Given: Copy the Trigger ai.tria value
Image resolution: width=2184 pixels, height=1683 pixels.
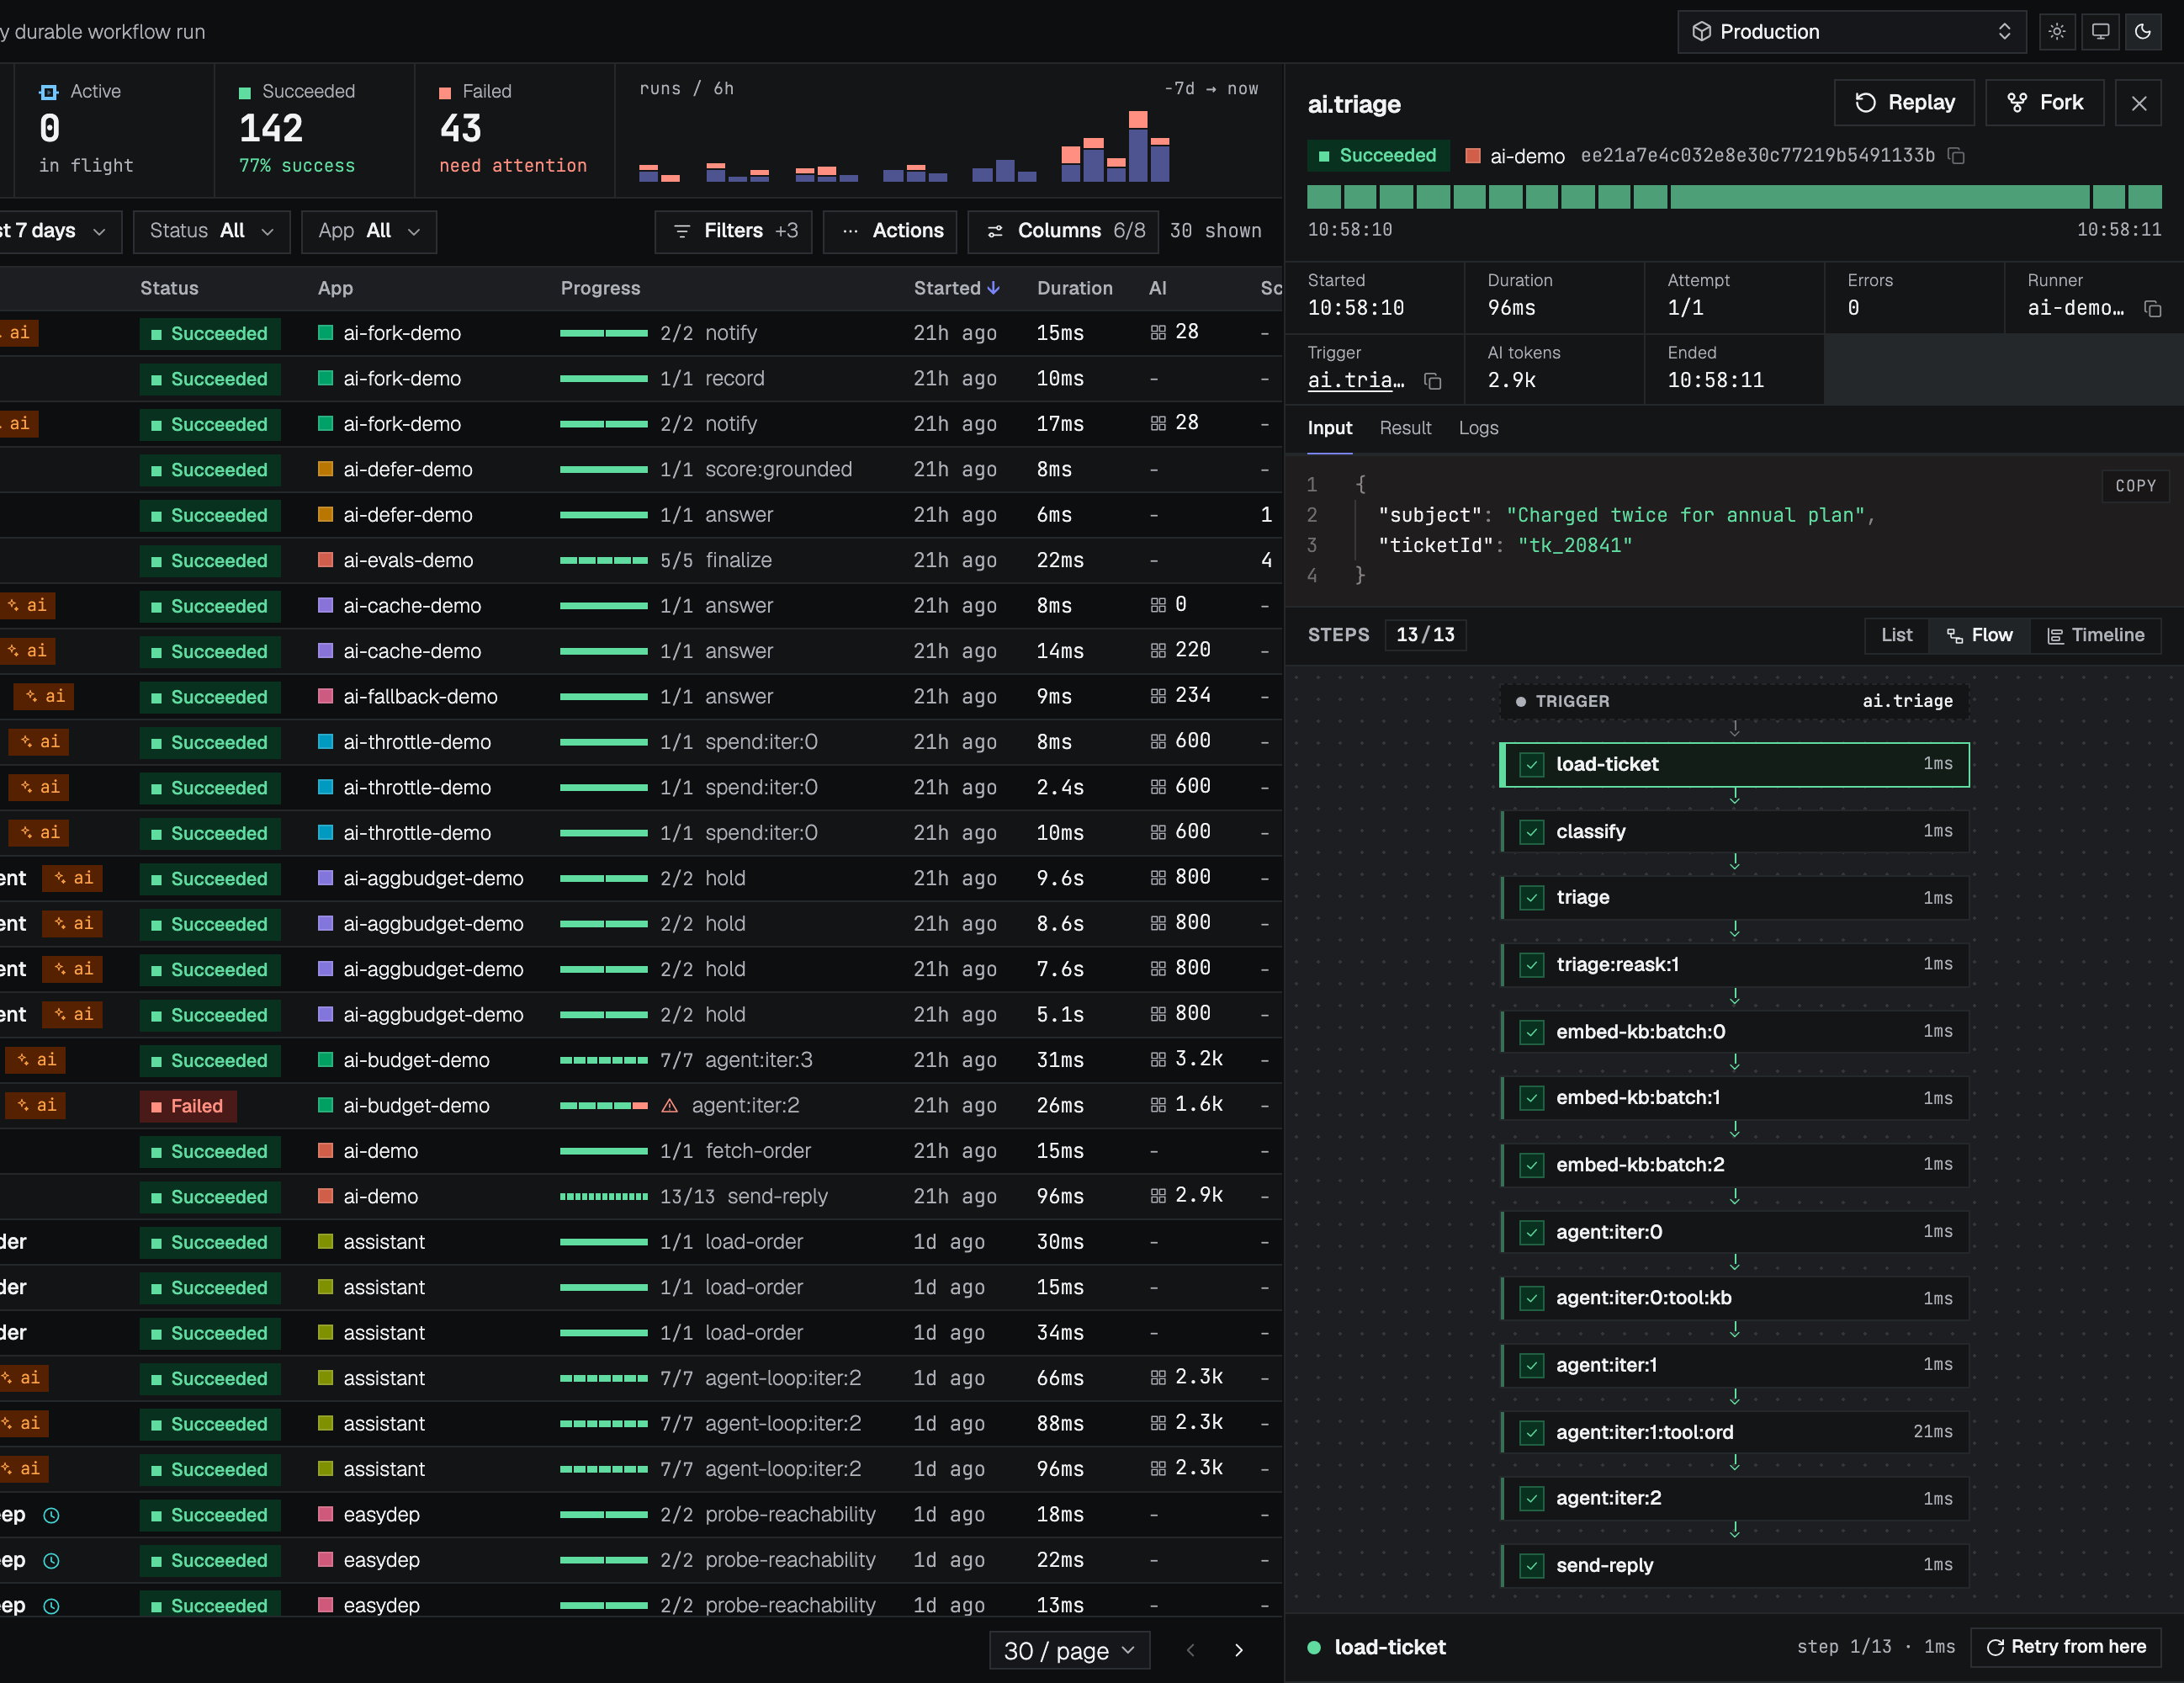Looking at the screenshot, I should tap(1432, 381).
